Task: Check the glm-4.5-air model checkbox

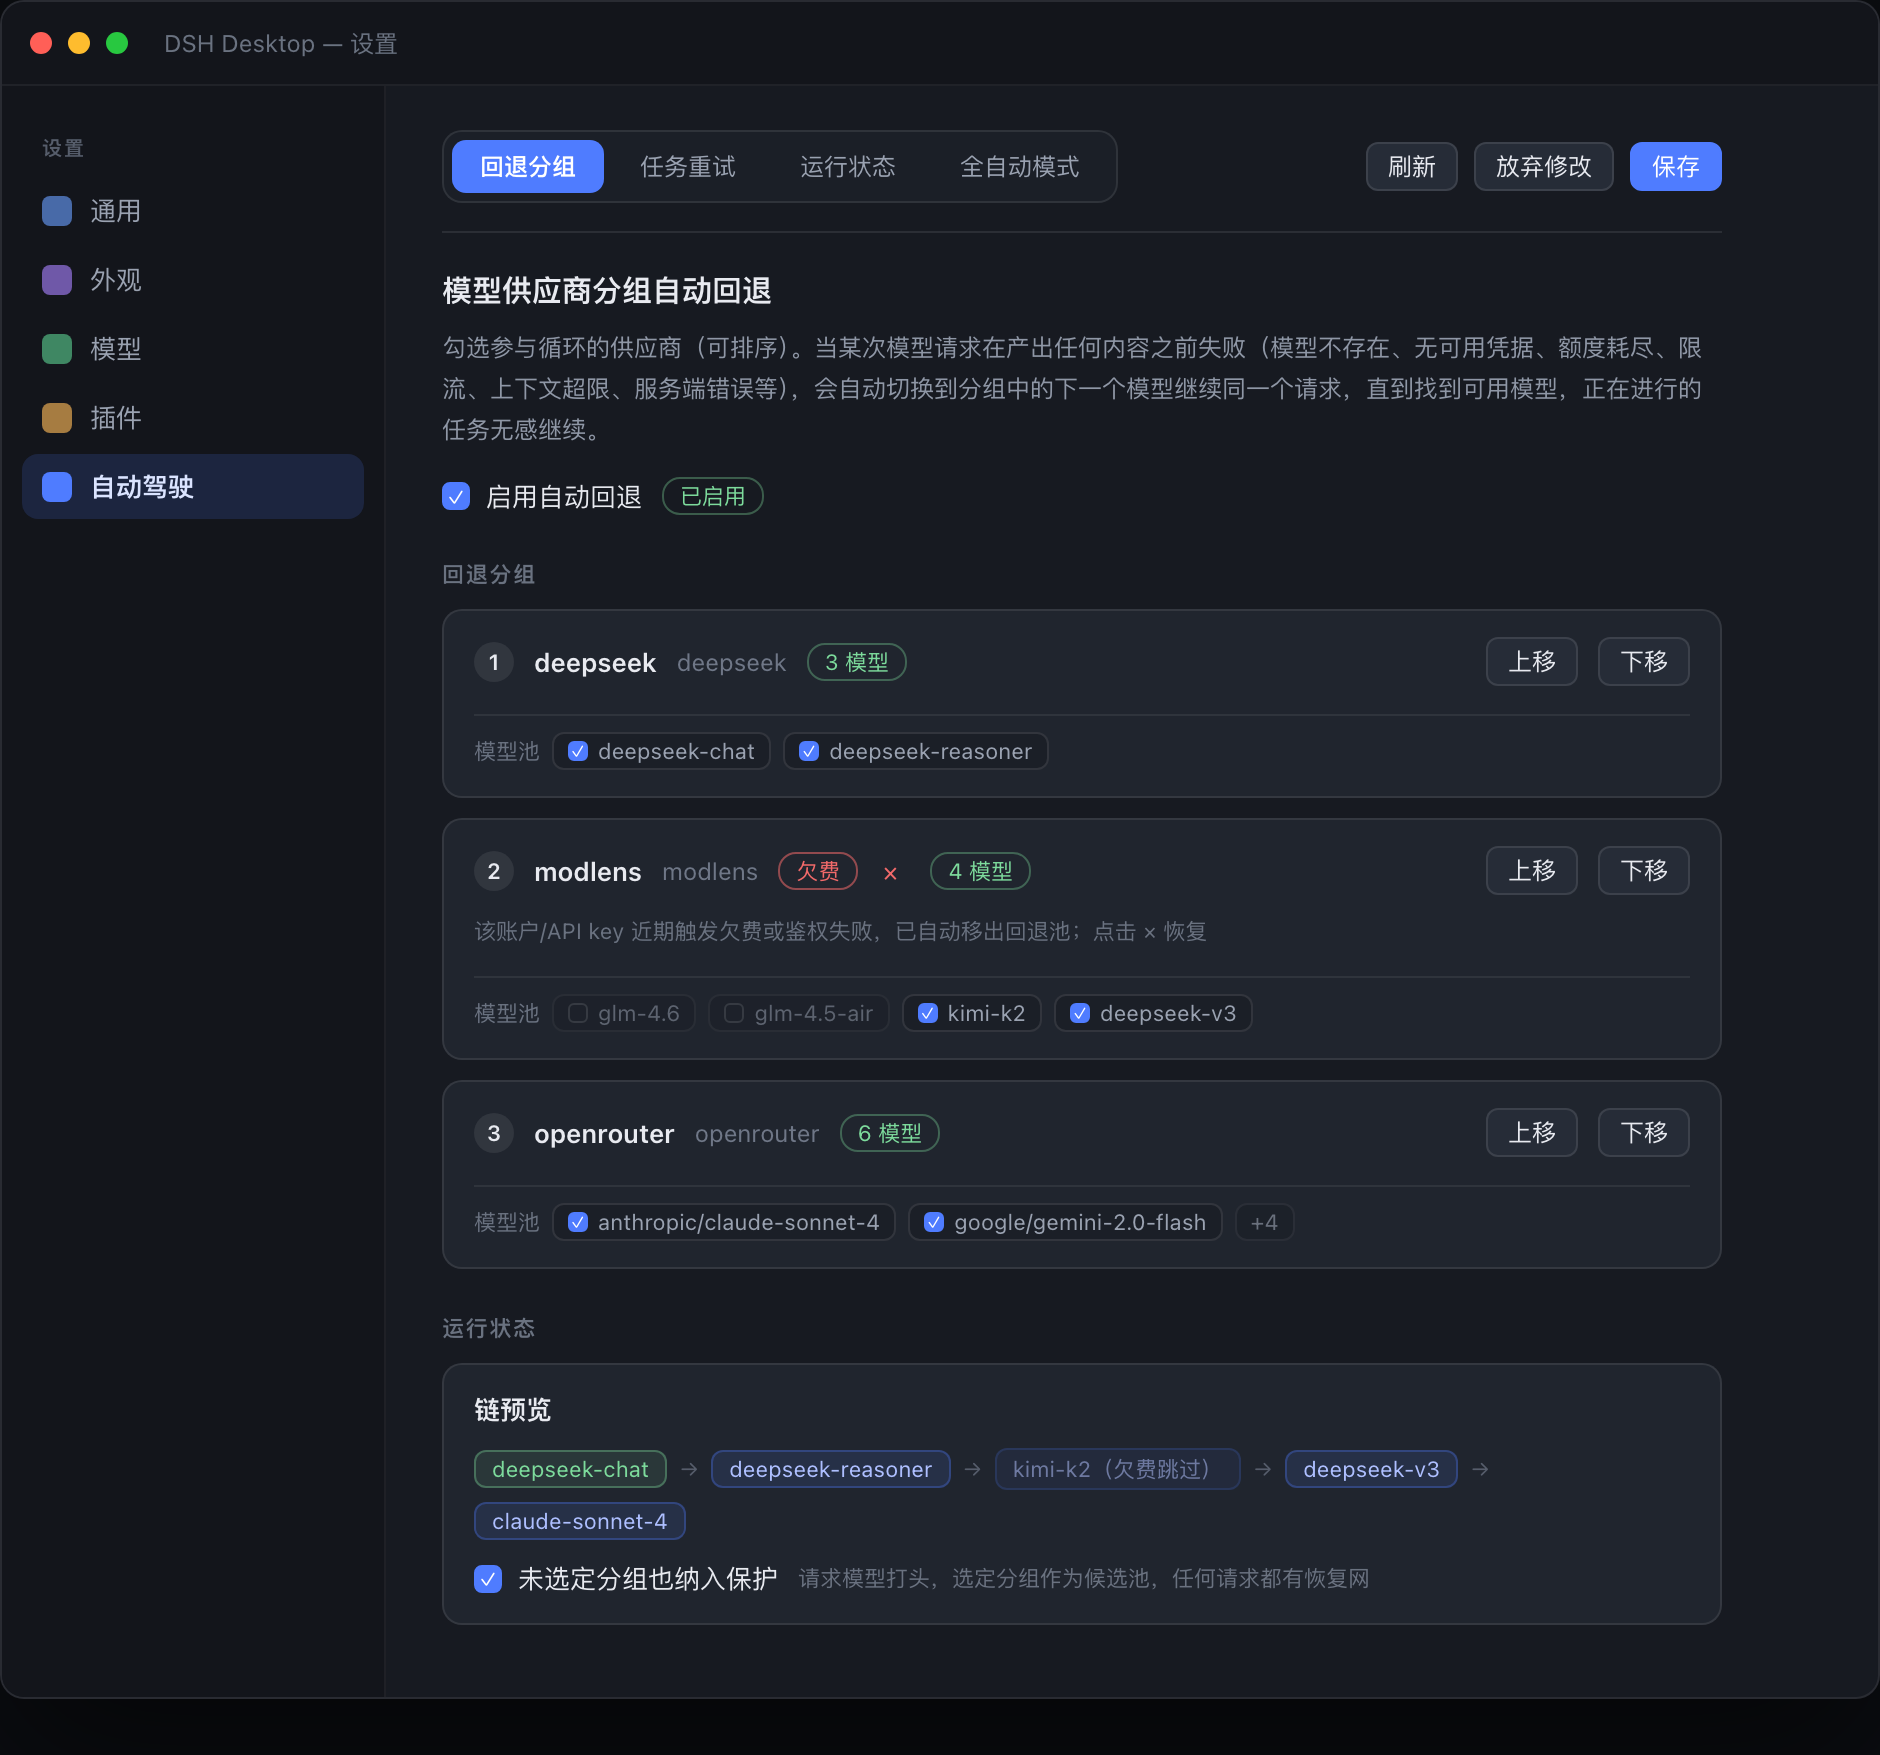Action: [734, 1013]
